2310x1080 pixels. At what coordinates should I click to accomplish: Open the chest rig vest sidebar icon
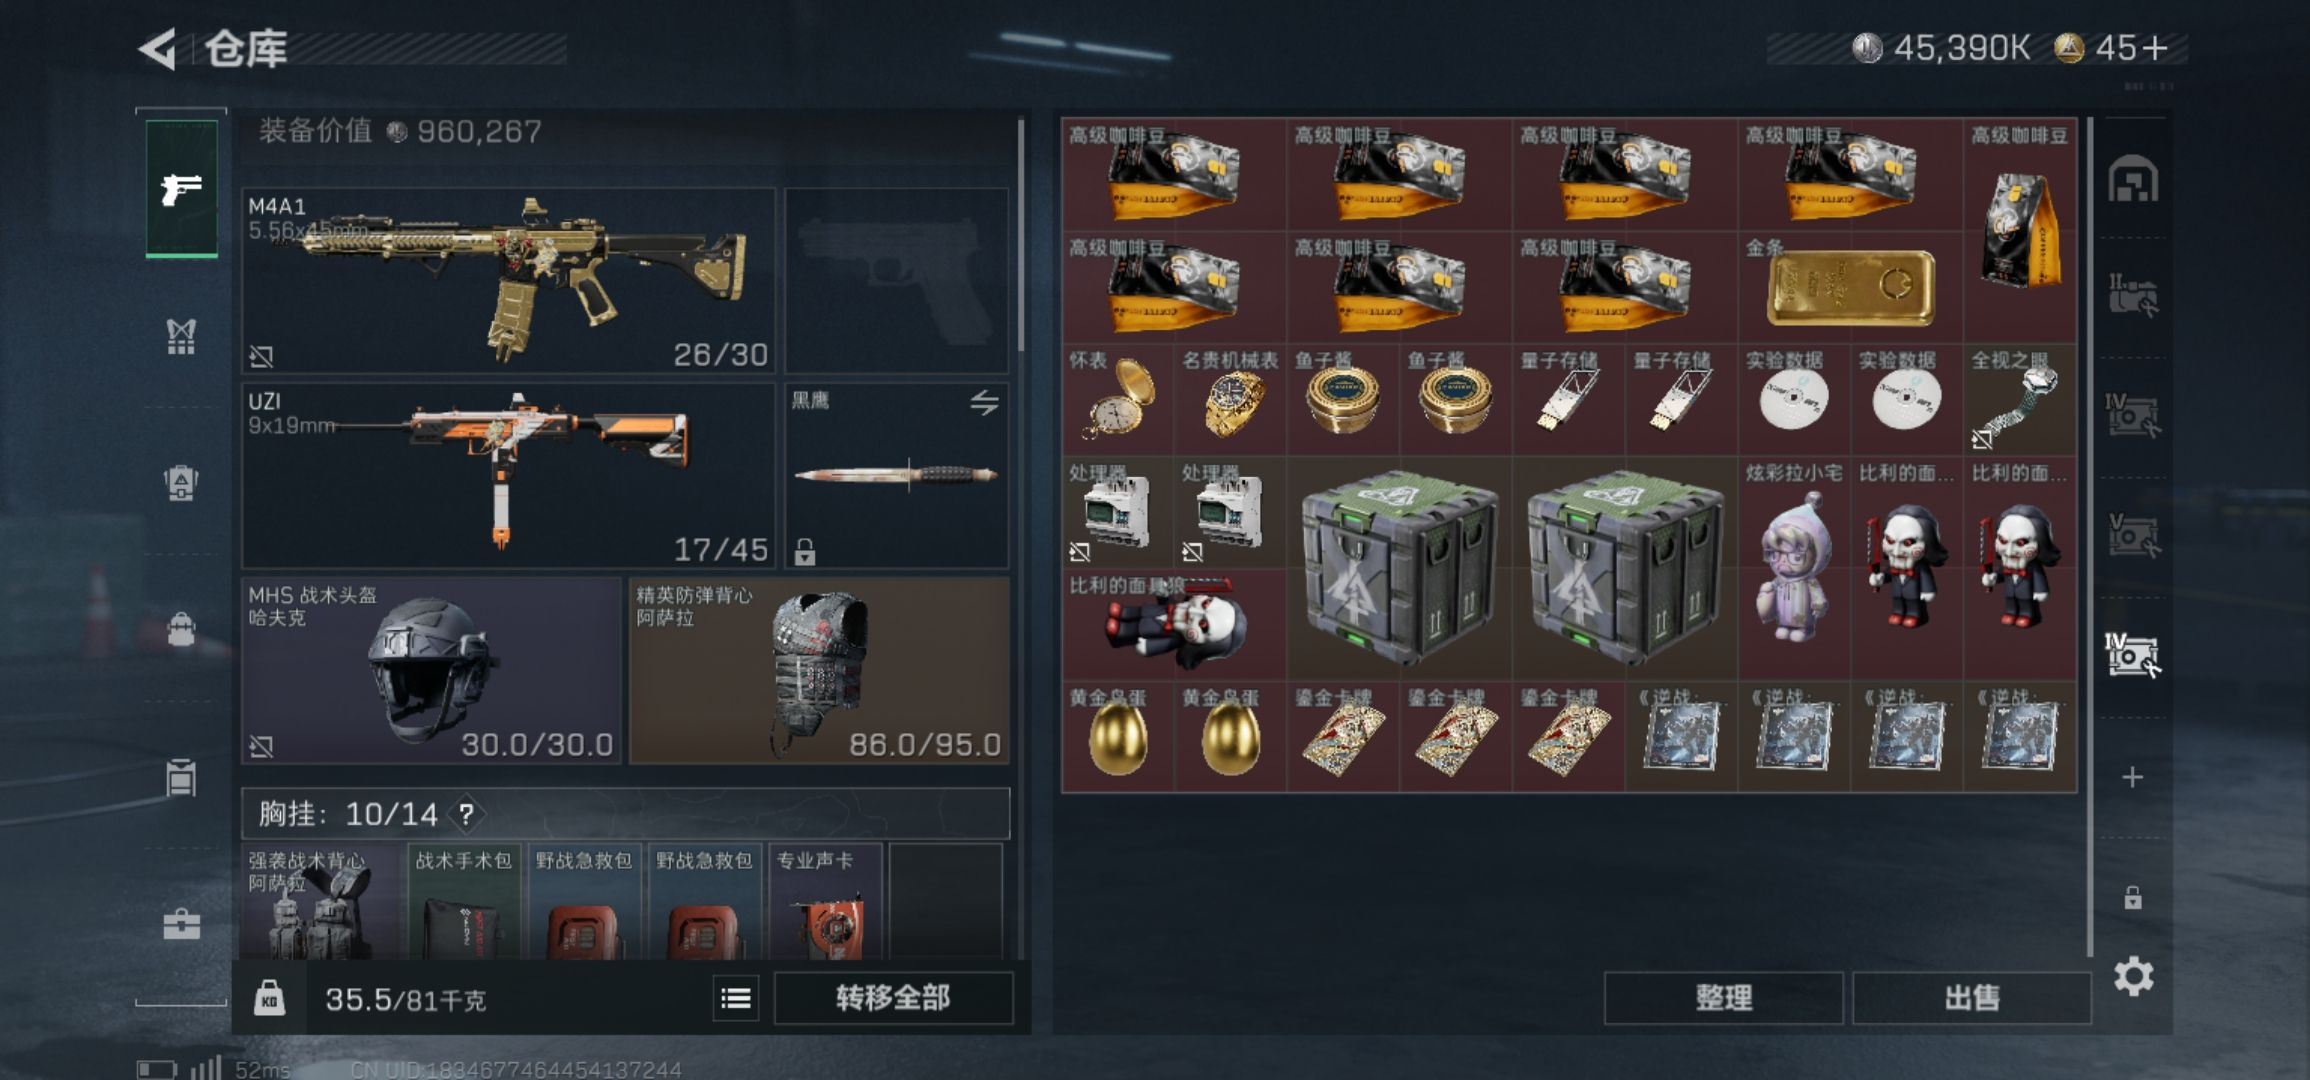coord(181,337)
